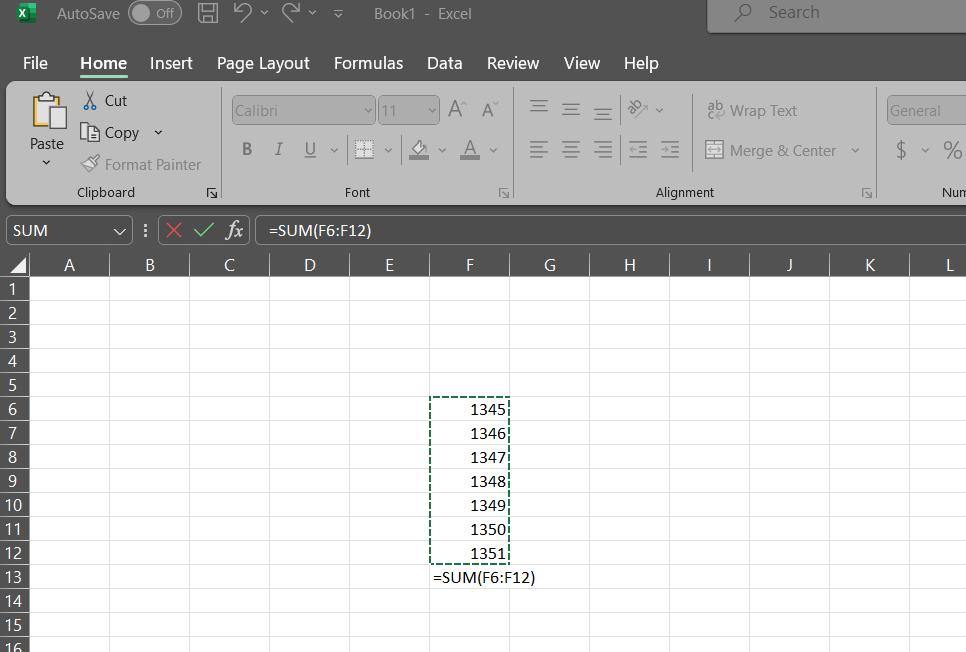966x652 pixels.
Task: Toggle the AutoSave switch
Action: [155, 13]
